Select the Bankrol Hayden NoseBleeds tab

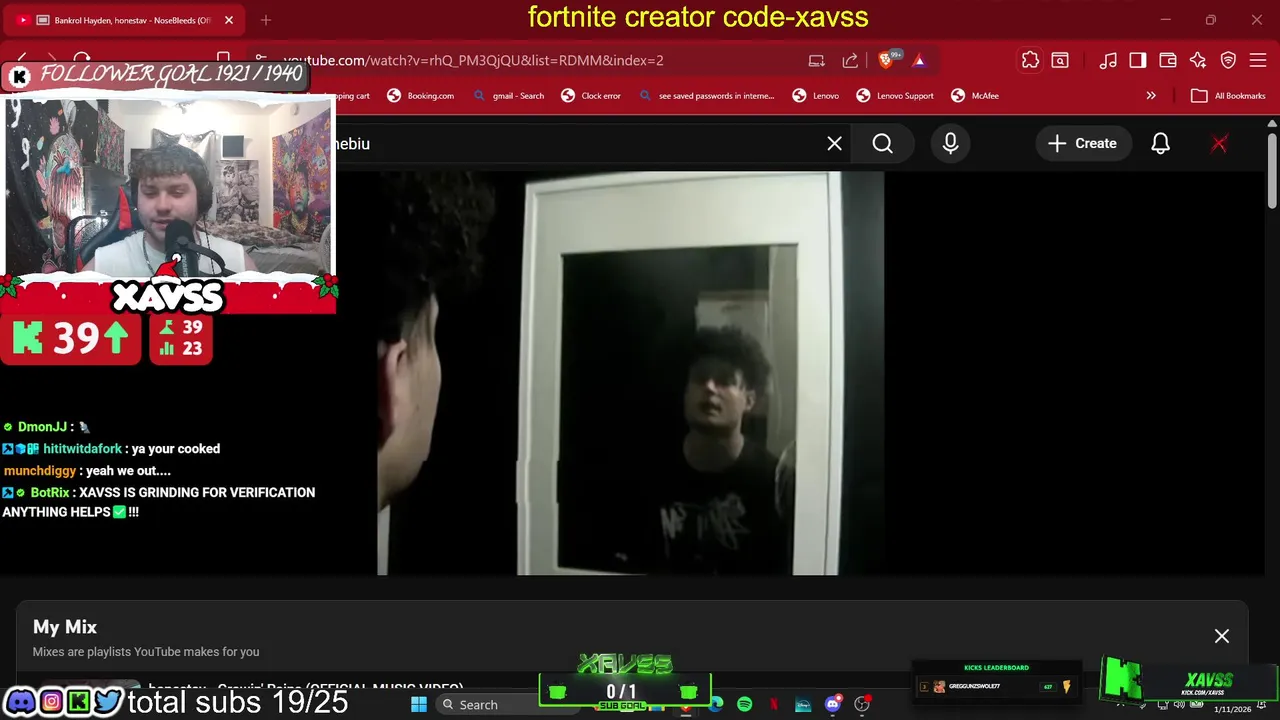coord(125,20)
